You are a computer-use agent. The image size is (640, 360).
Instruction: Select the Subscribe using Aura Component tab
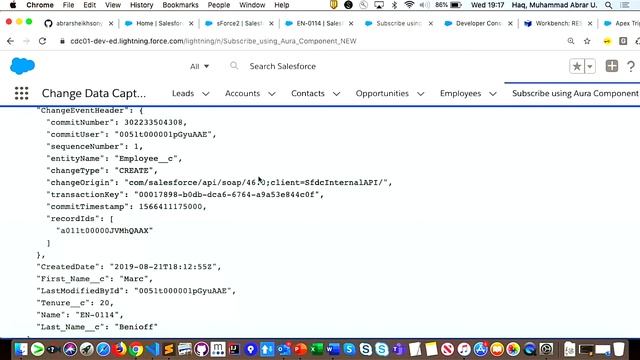coord(575,93)
